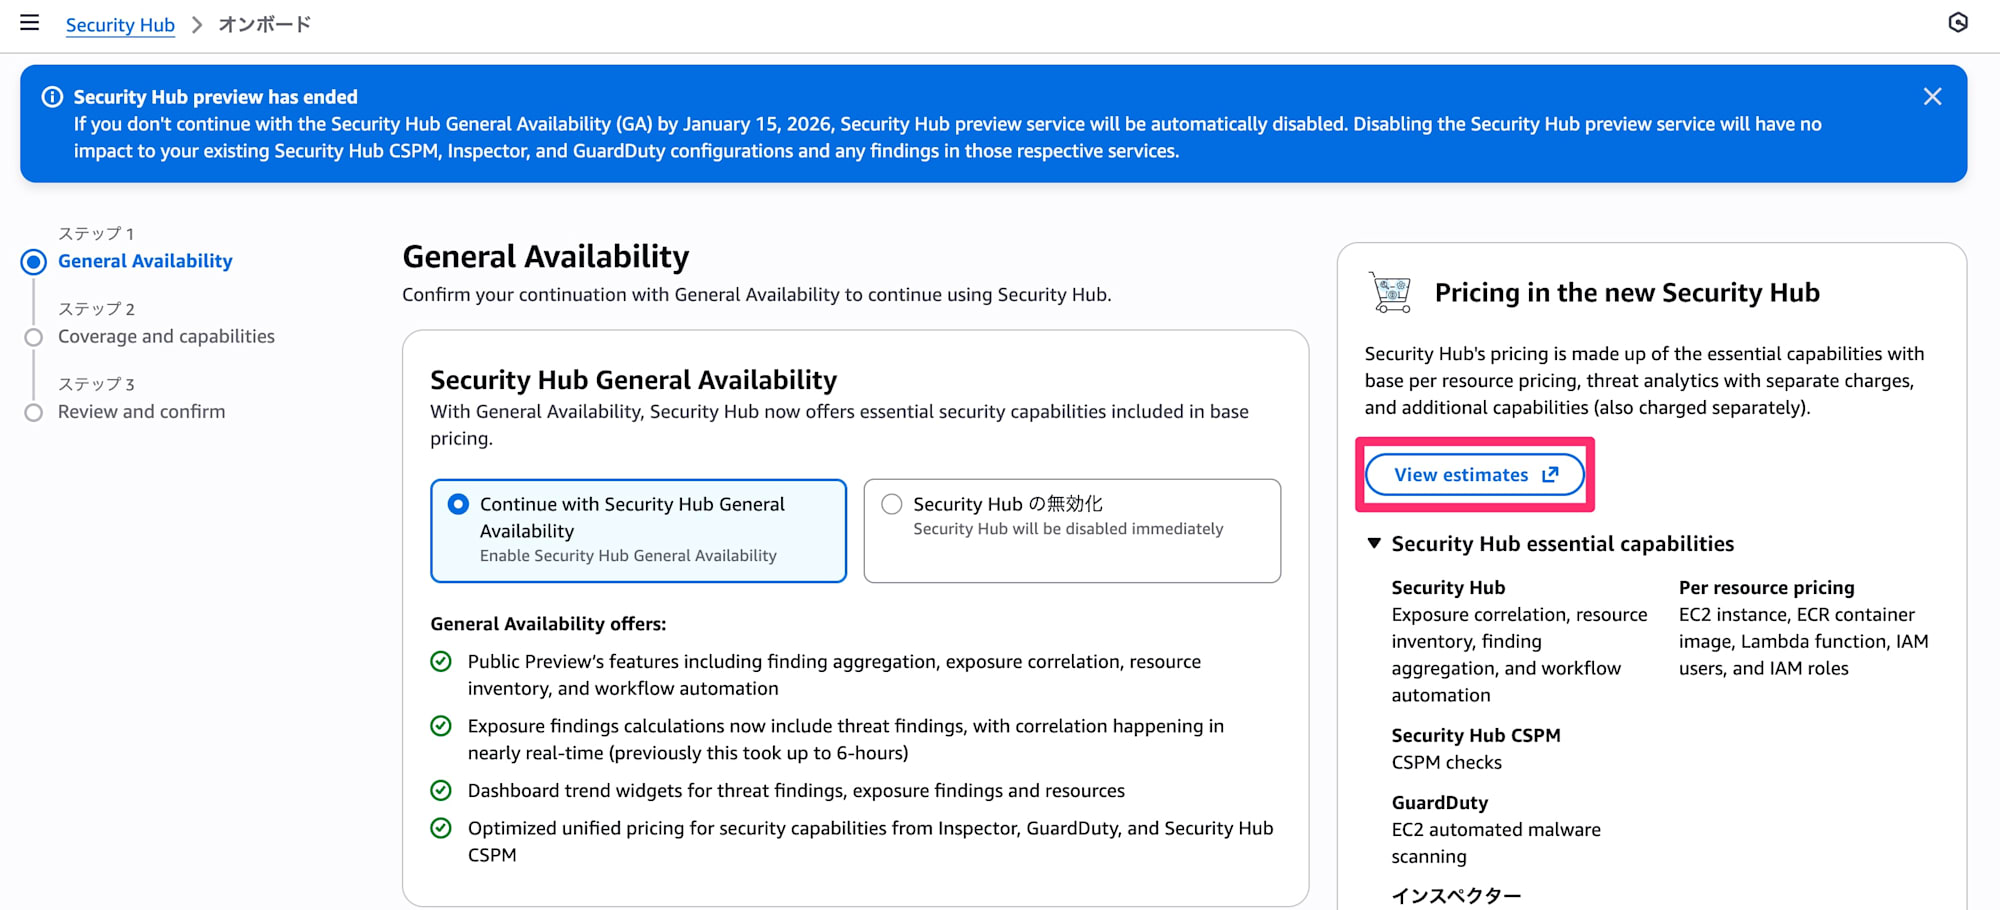
Task: Click the インスペクター heading in pricing panel
Action: 1456,894
